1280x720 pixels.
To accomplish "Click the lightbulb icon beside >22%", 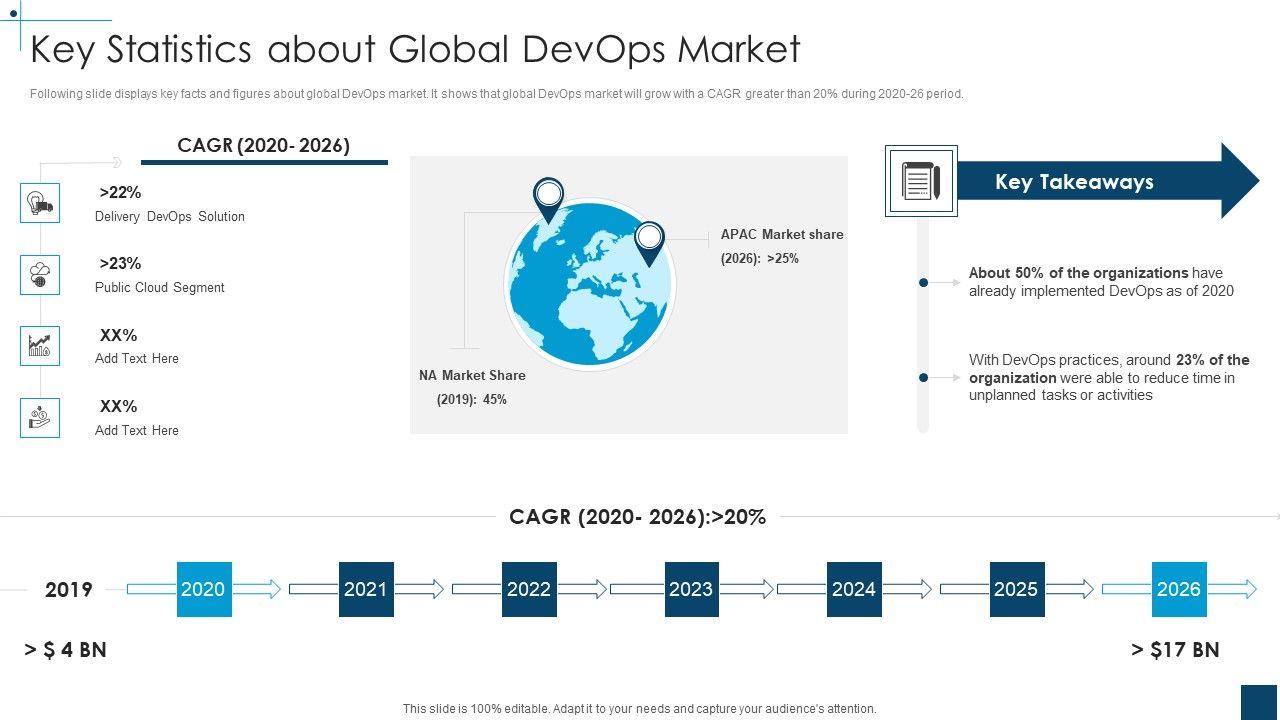I will click(x=40, y=203).
